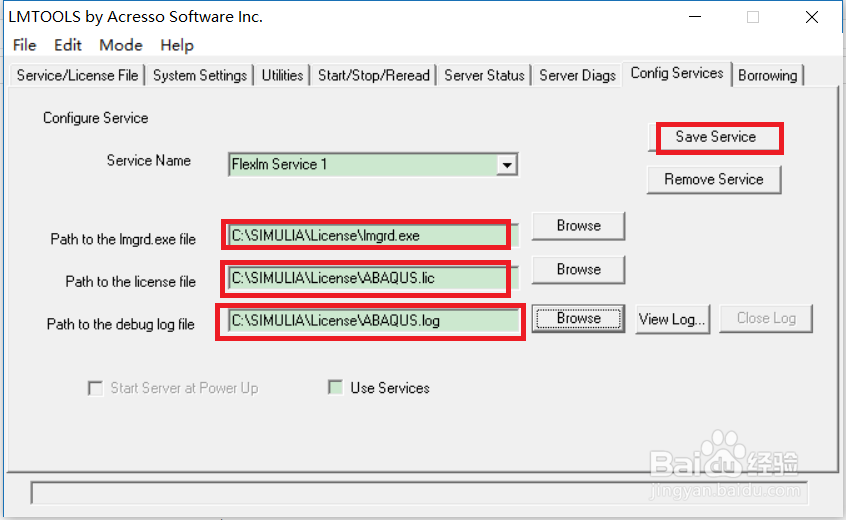Select the Config Services tab

coord(677,73)
